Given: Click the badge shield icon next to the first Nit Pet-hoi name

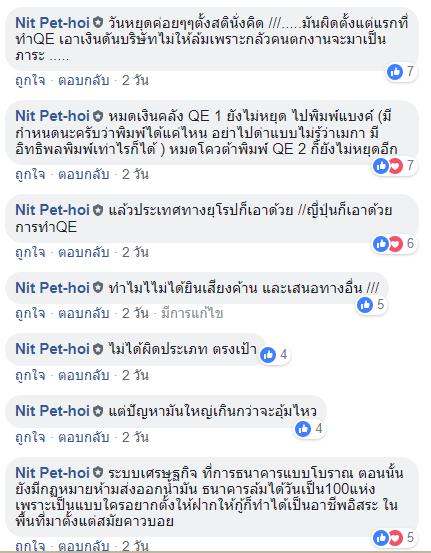Looking at the screenshot, I should [98, 23].
